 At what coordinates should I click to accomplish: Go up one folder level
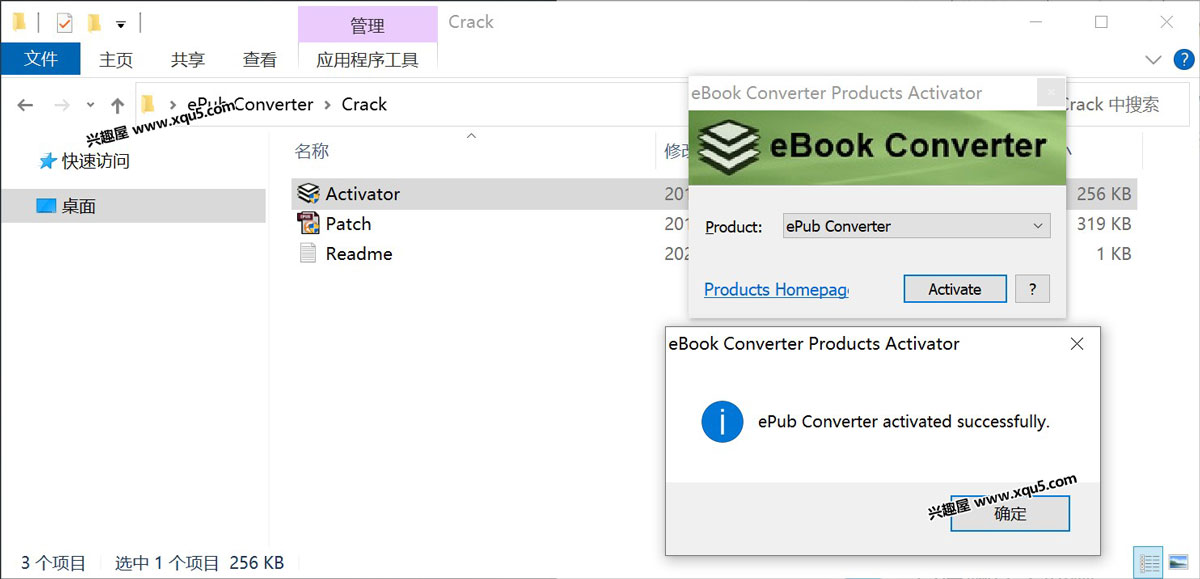(x=118, y=105)
